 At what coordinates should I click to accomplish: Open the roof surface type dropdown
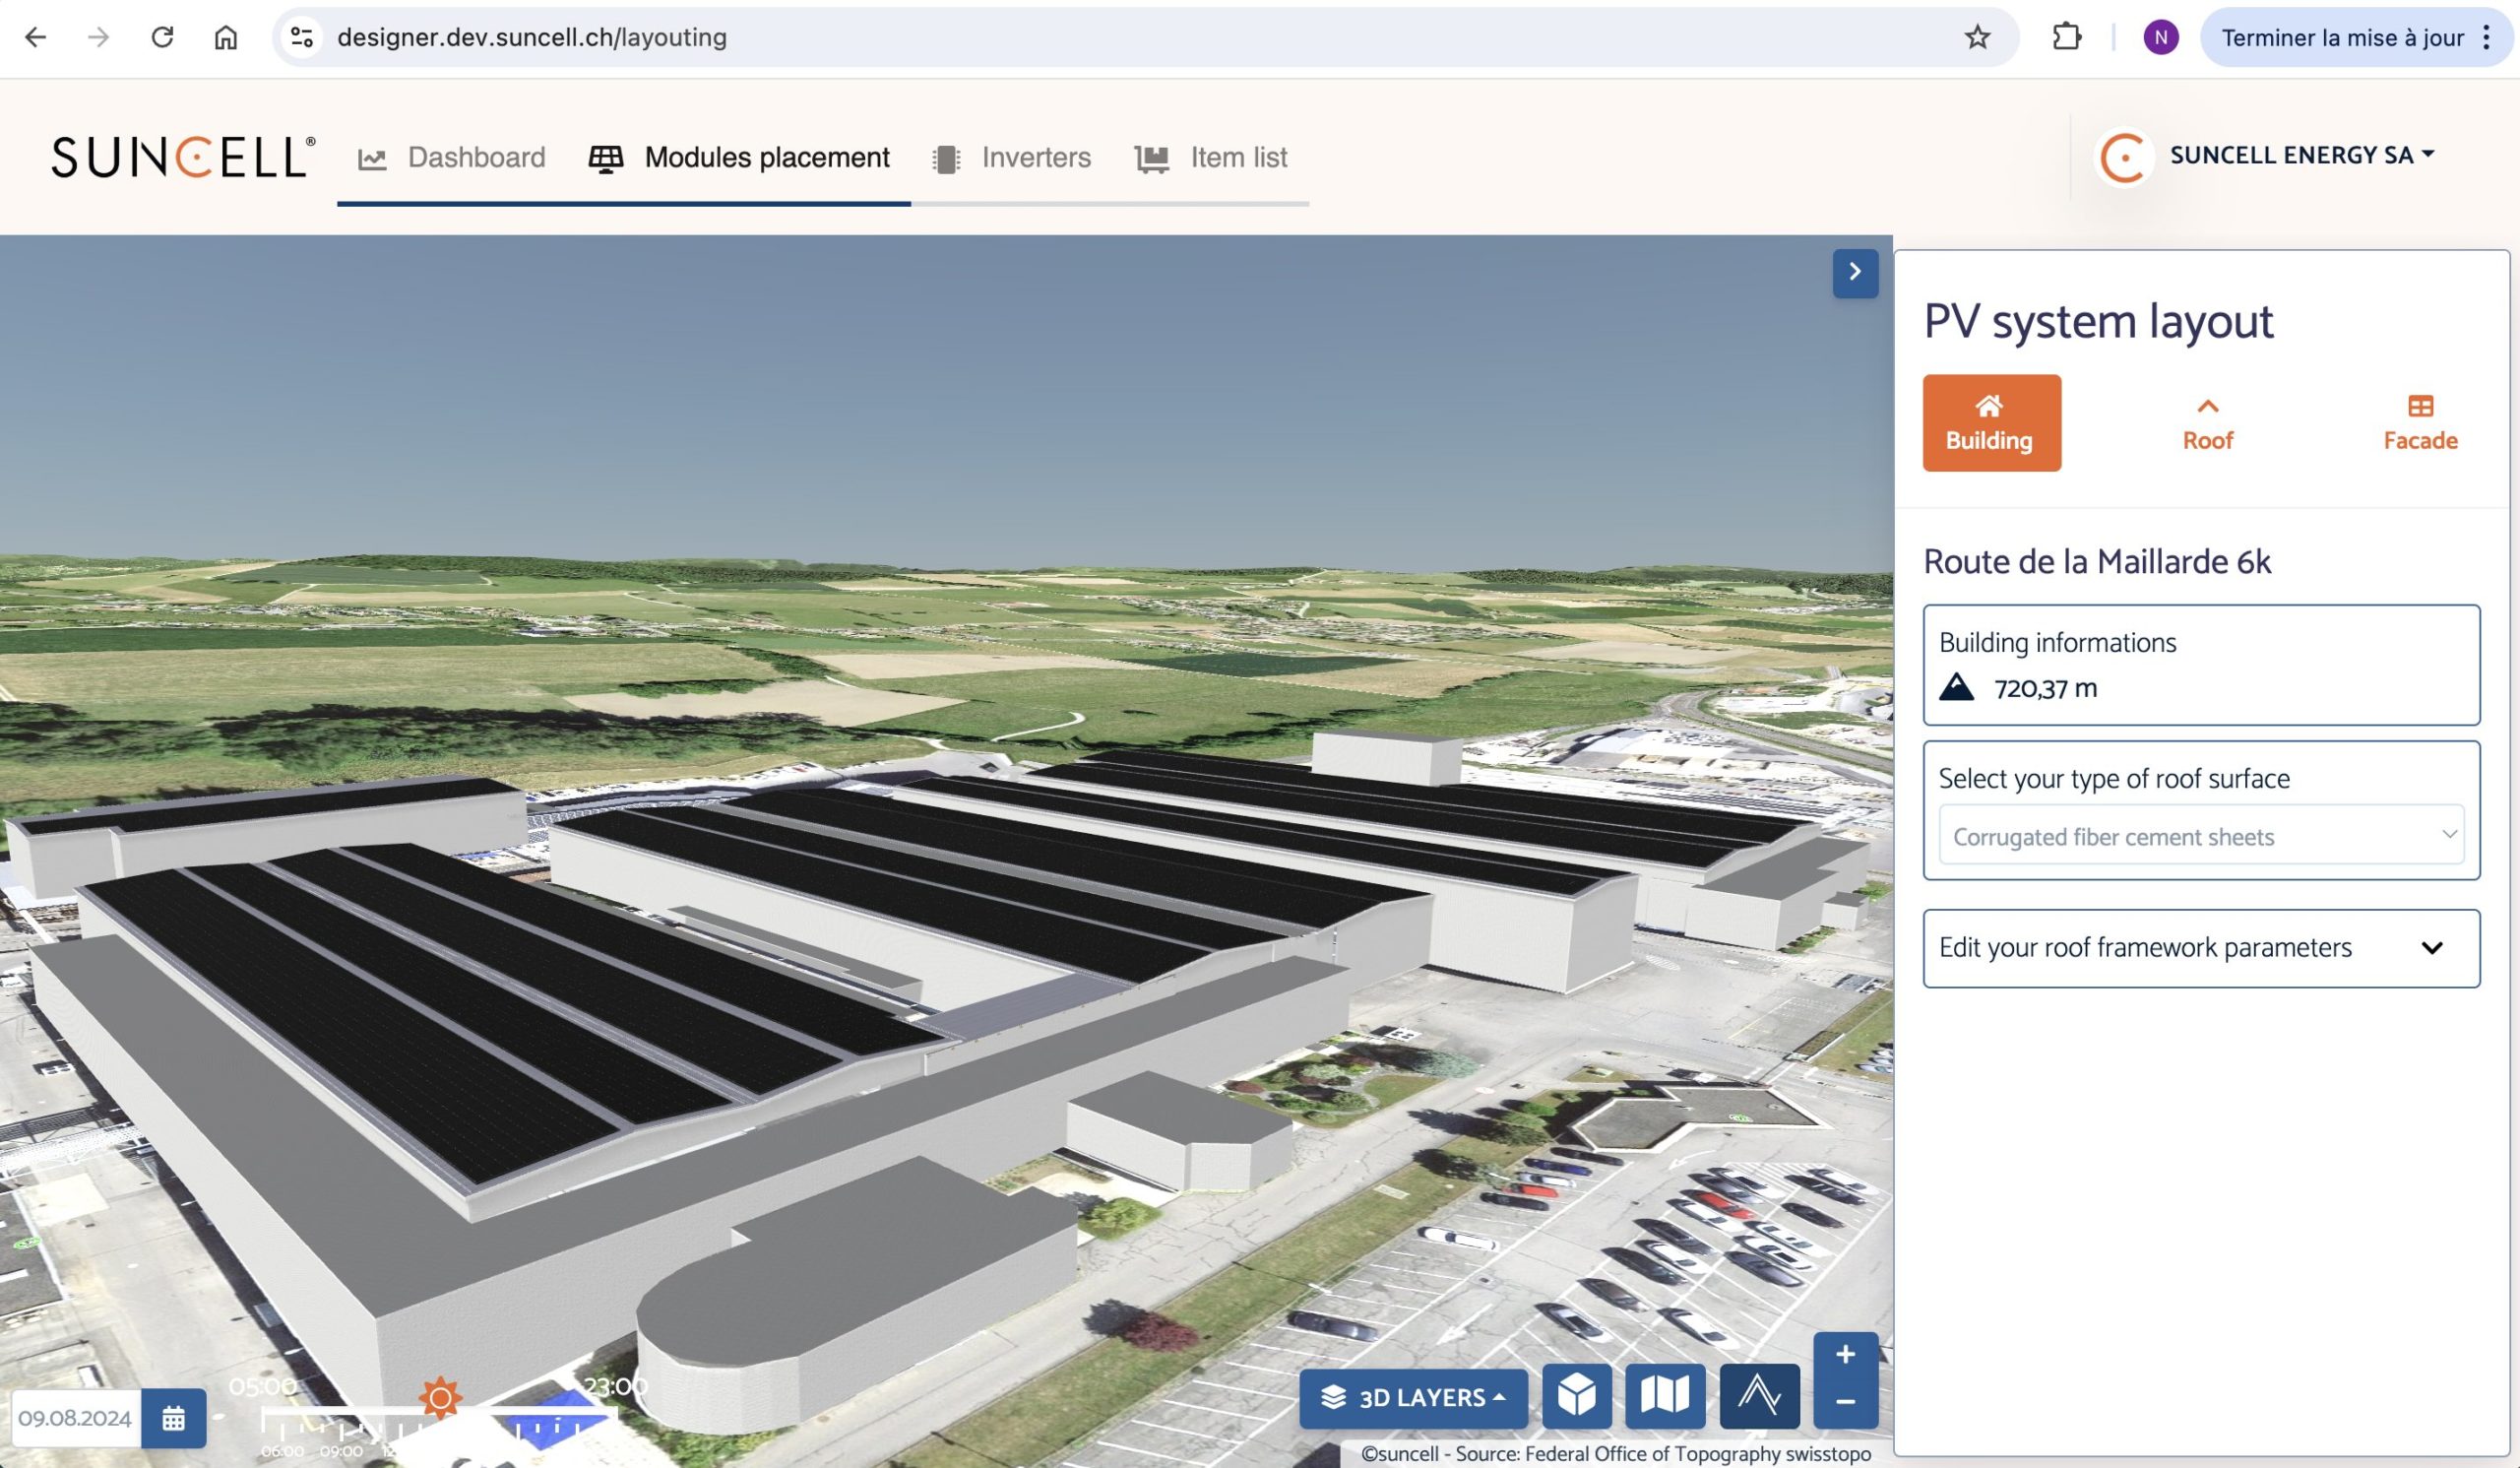pyautogui.click(x=2201, y=835)
